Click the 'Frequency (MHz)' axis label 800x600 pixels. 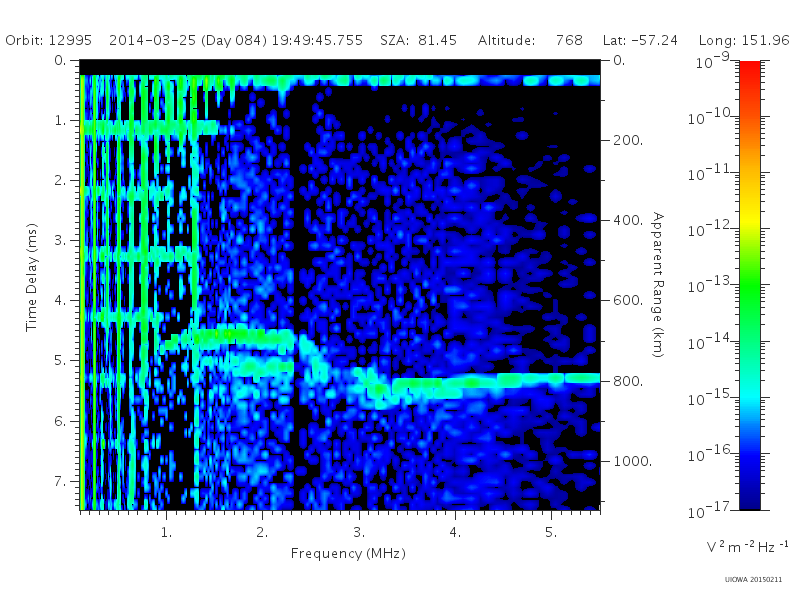[x=348, y=554]
